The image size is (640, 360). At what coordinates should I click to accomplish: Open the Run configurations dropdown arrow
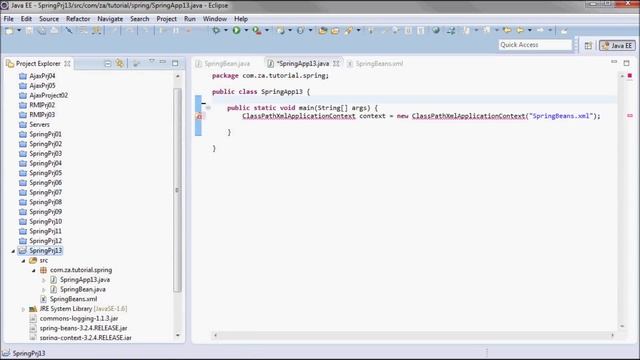[246, 30]
